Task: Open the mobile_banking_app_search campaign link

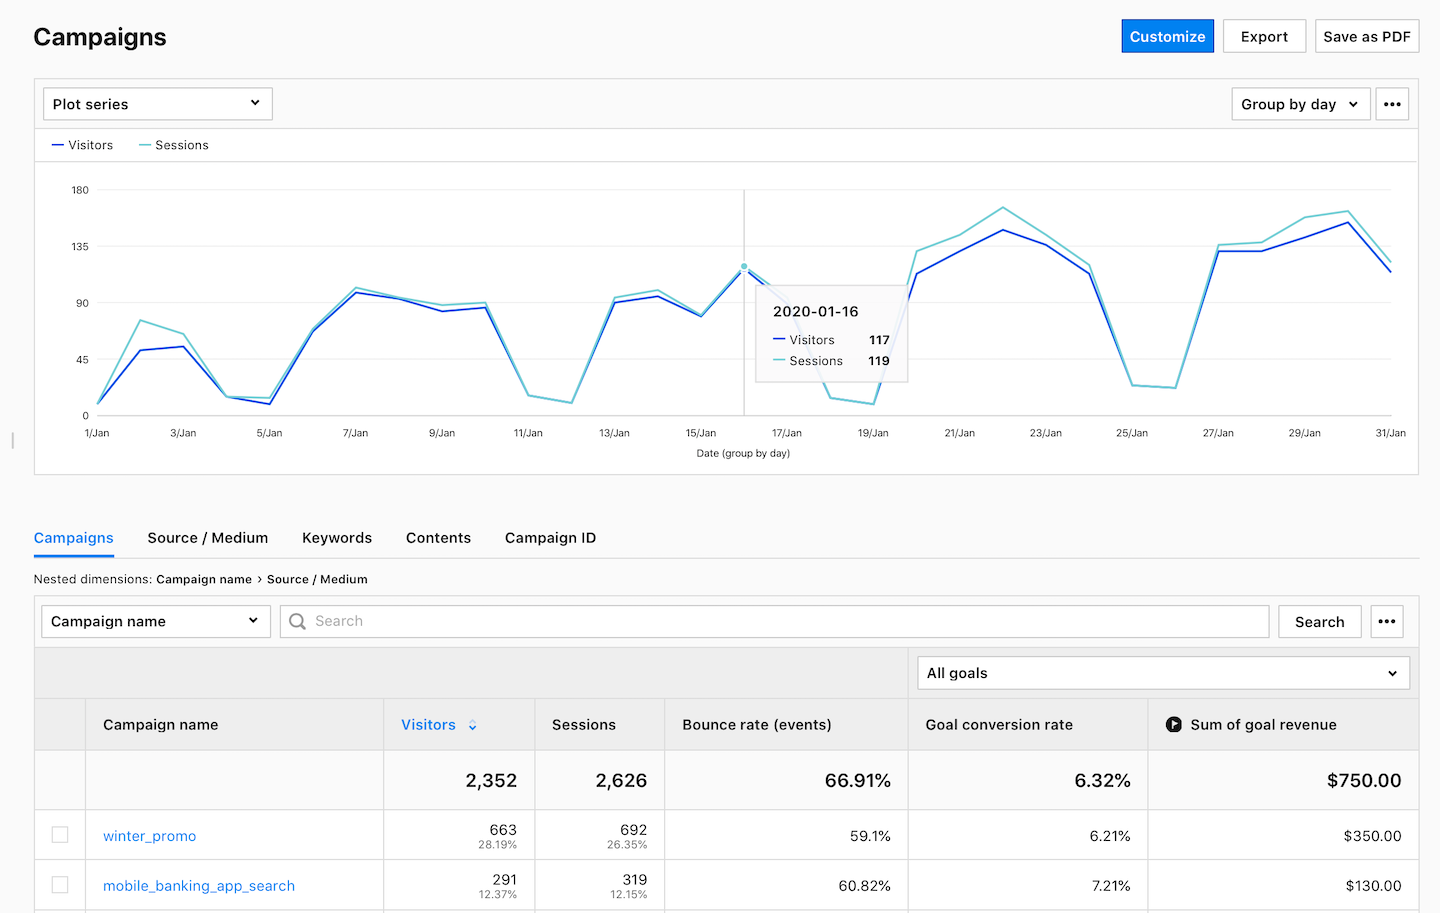Action: [199, 886]
